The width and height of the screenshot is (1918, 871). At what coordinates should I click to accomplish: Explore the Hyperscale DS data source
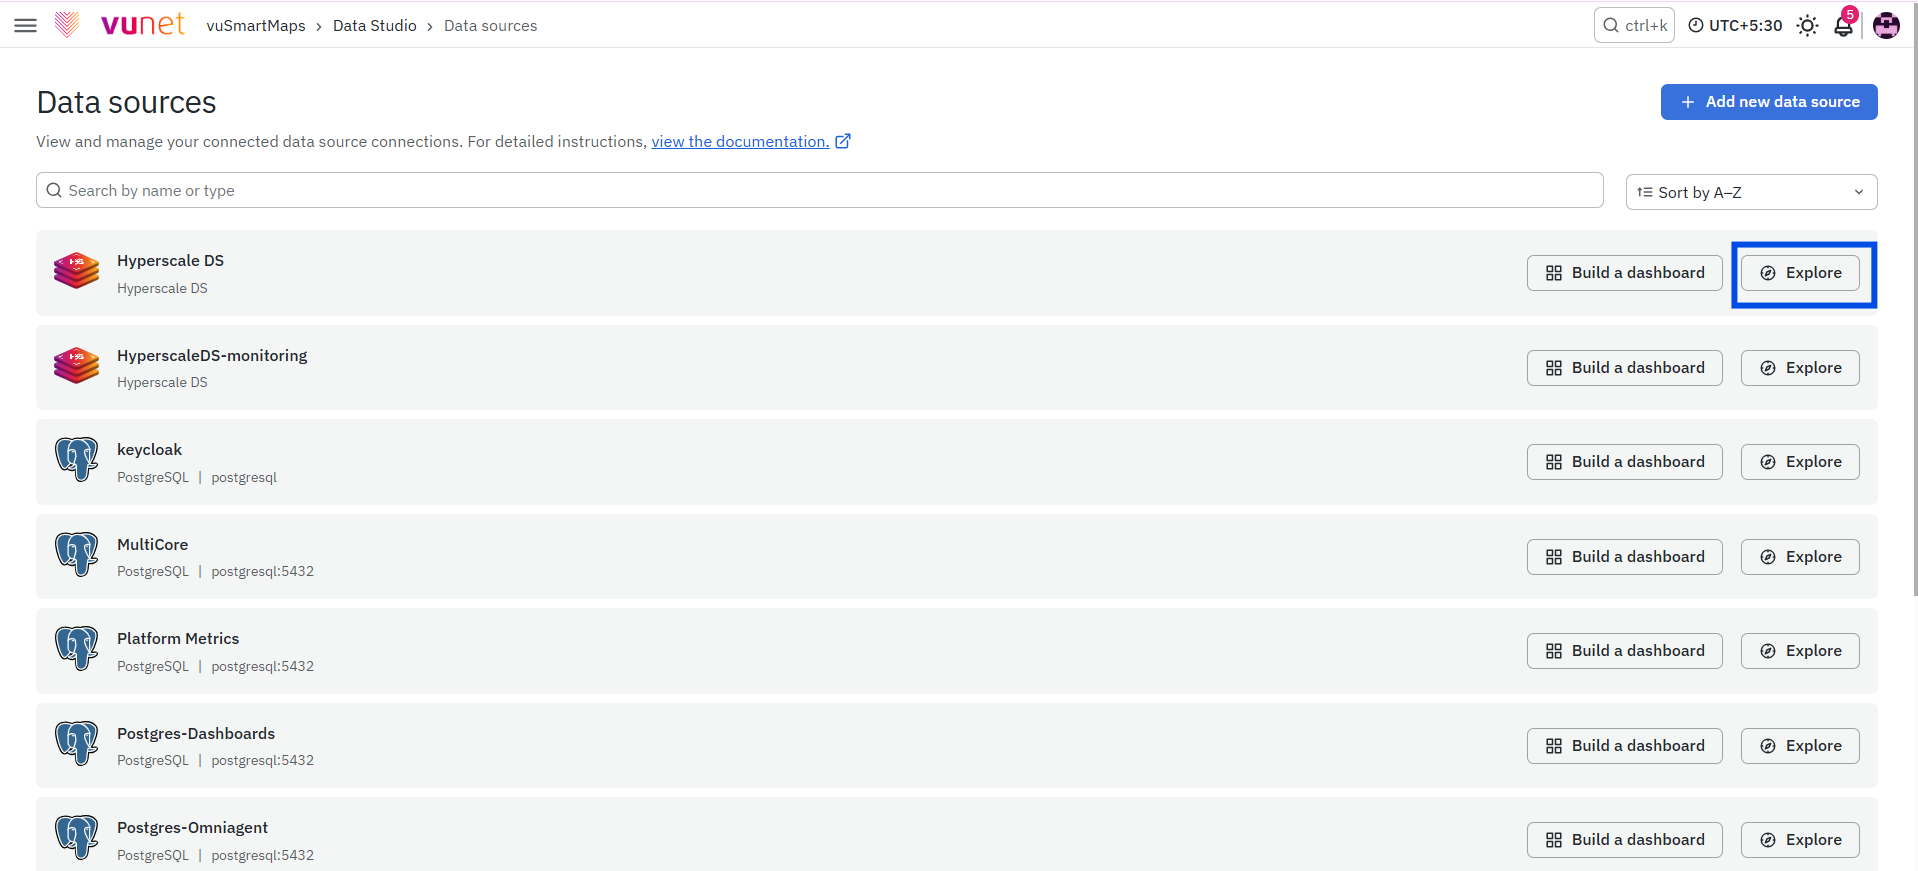(x=1800, y=273)
